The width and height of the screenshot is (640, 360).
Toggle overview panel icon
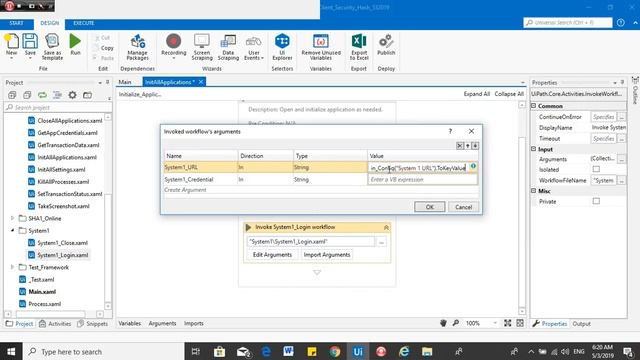point(520,323)
